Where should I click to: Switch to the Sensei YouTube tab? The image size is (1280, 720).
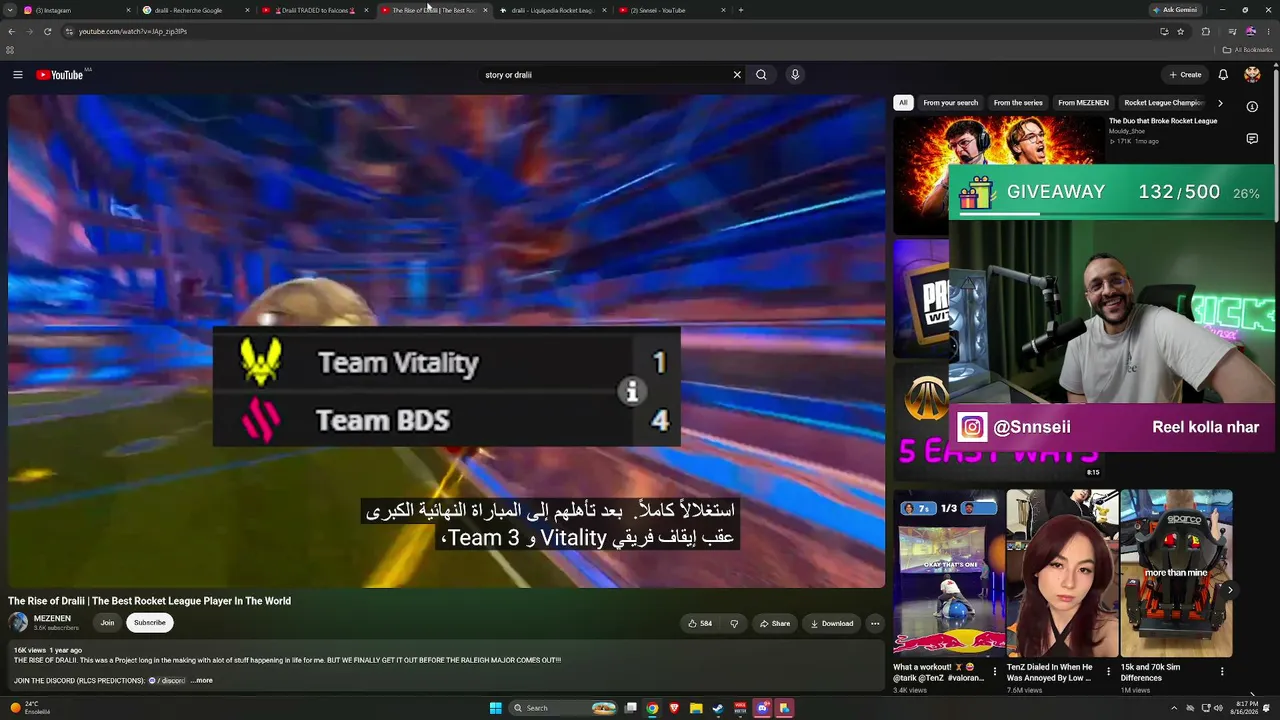coord(672,10)
